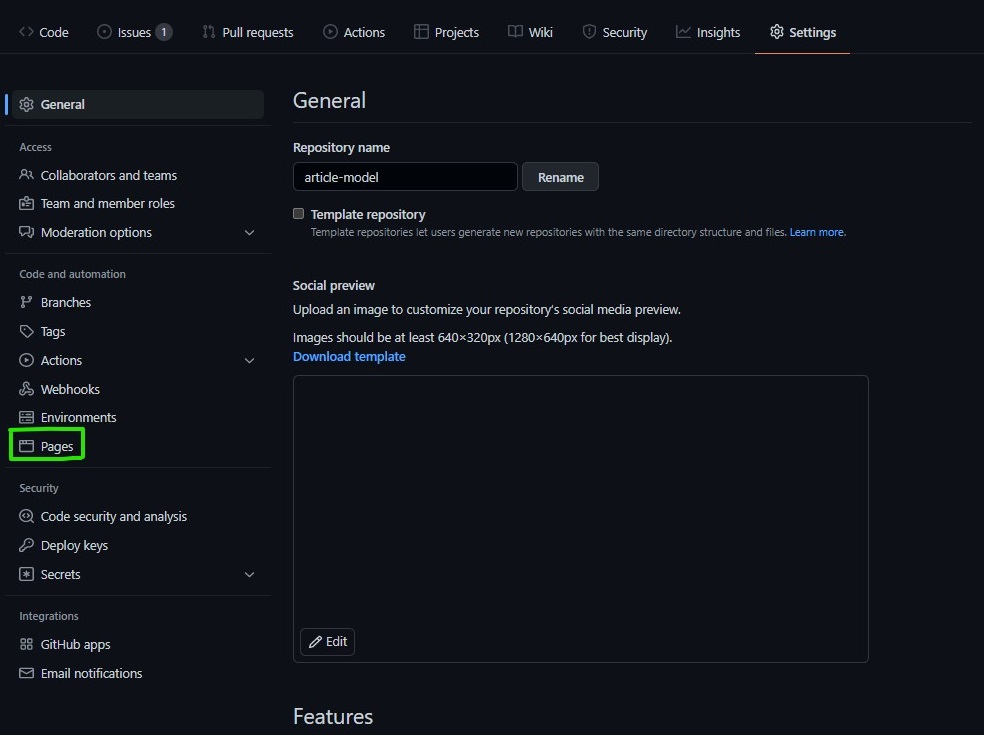984x735 pixels.
Task: Enable the Template repository checkbox
Action: pyautogui.click(x=299, y=214)
